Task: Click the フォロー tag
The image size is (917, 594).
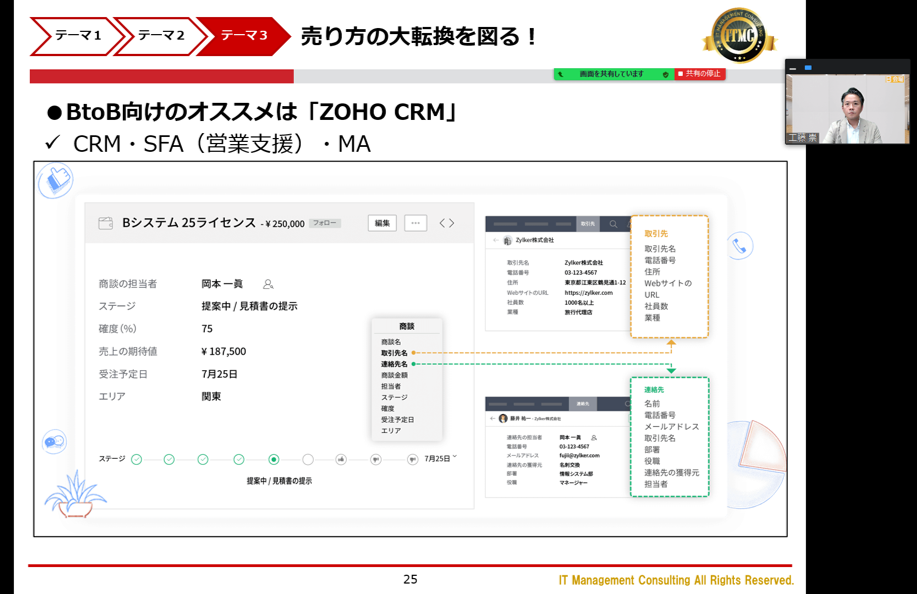Action: click(x=325, y=223)
